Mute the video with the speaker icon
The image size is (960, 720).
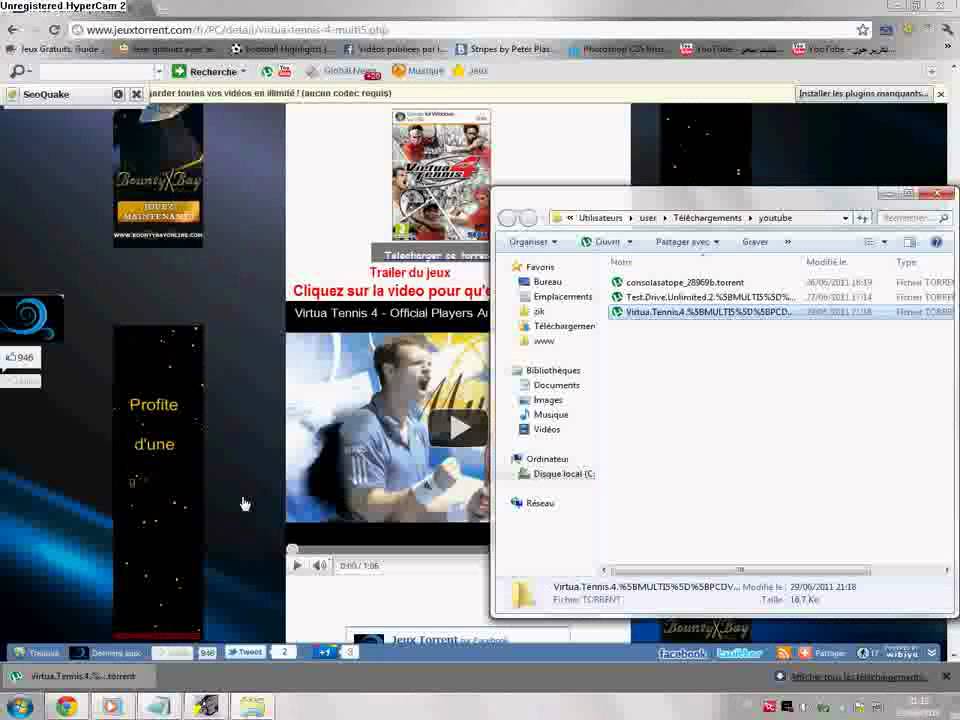[319, 565]
